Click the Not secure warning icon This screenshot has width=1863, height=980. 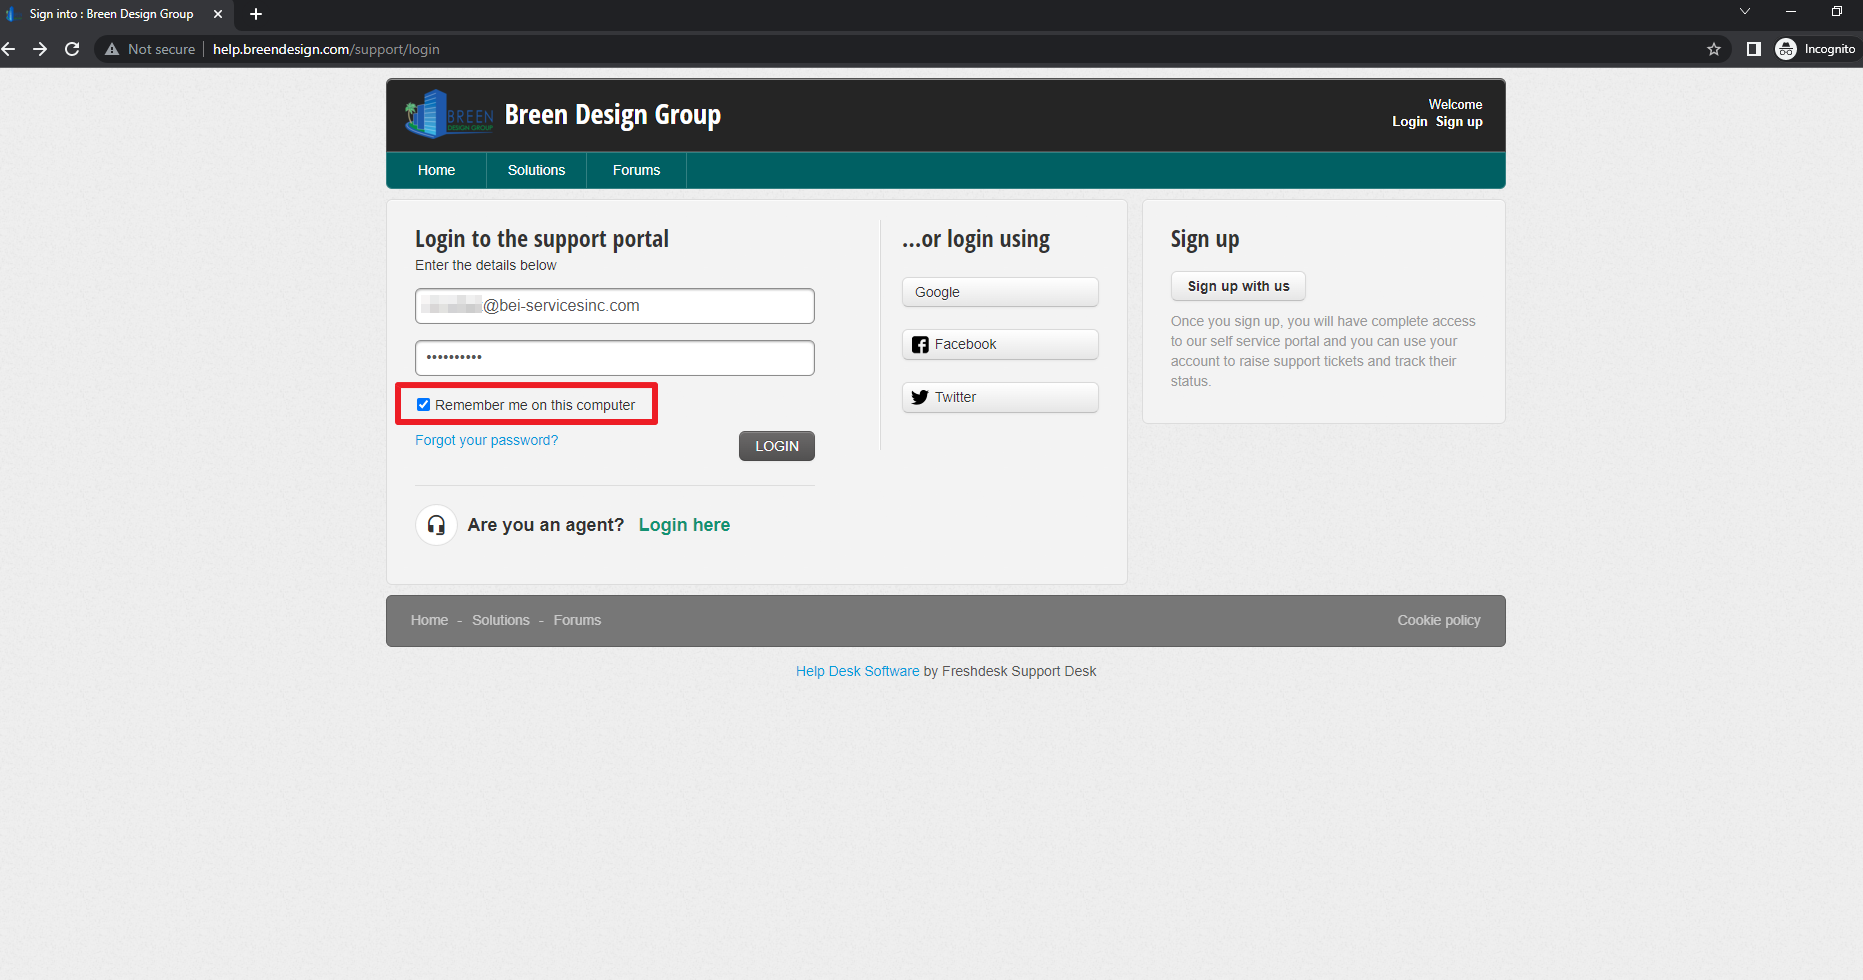pyautogui.click(x=112, y=49)
